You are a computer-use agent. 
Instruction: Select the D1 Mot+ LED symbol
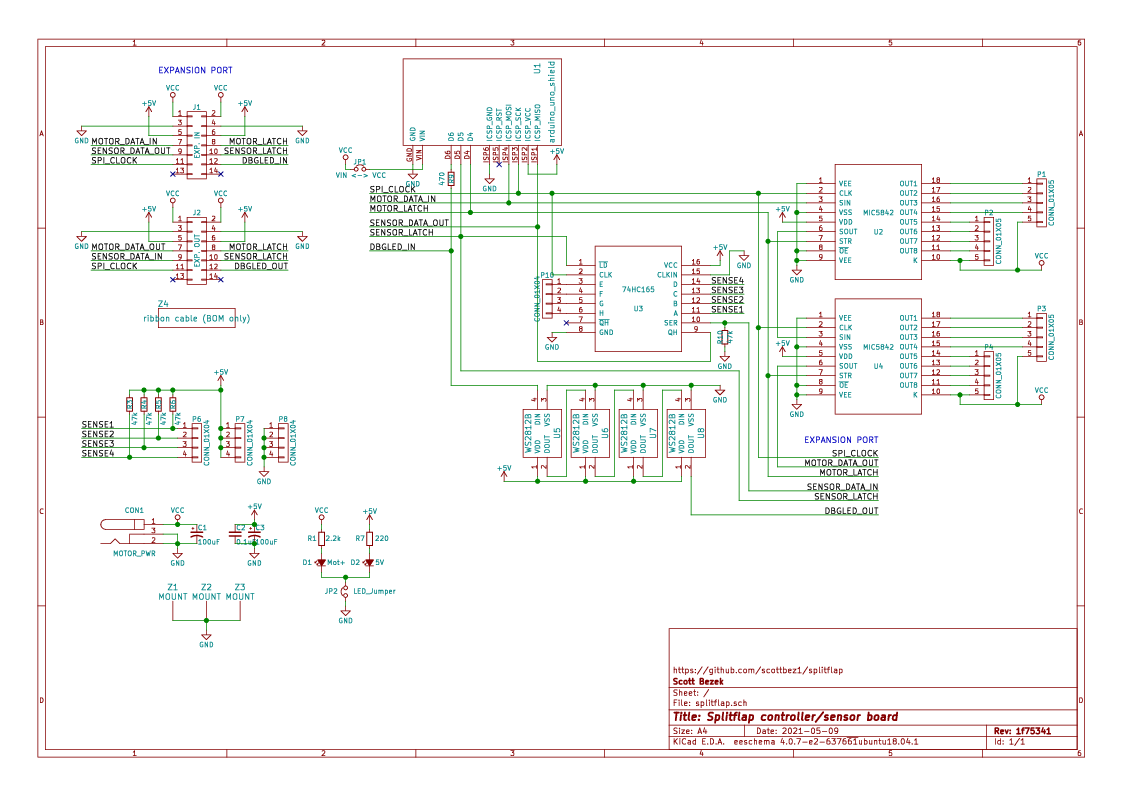321,563
